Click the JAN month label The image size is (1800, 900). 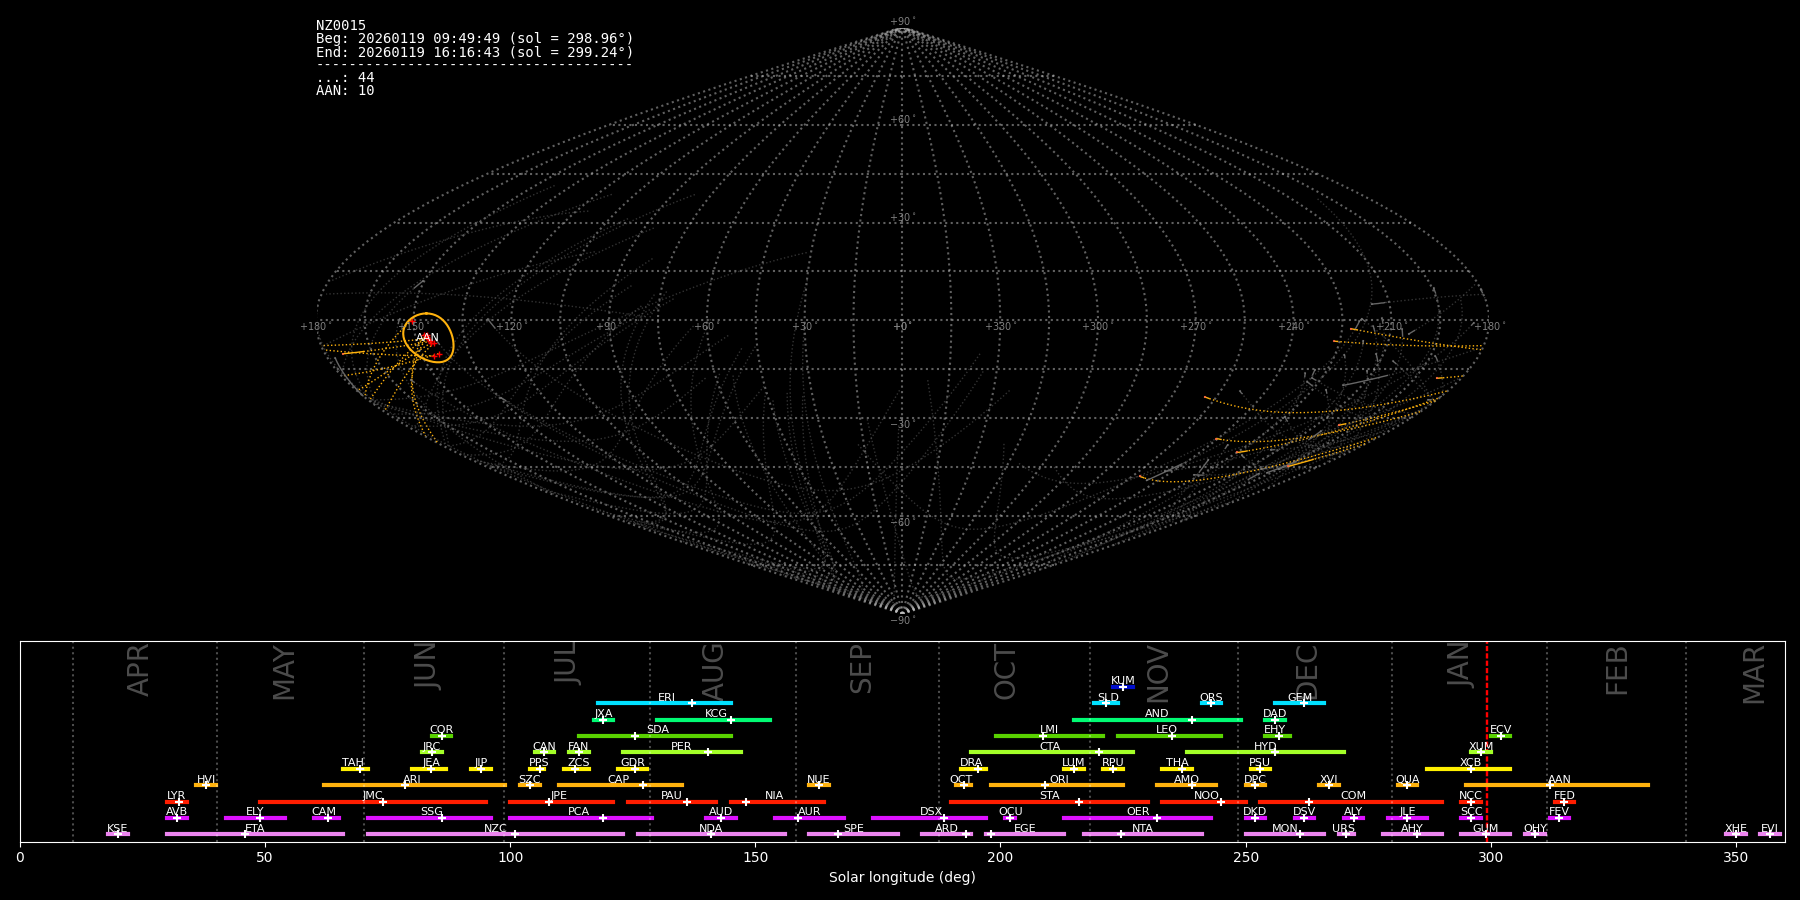click(x=1460, y=665)
